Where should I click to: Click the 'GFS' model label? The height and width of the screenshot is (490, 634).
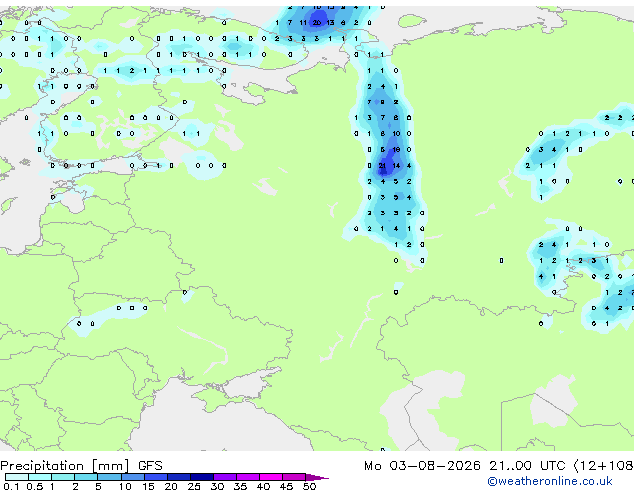tap(150, 466)
